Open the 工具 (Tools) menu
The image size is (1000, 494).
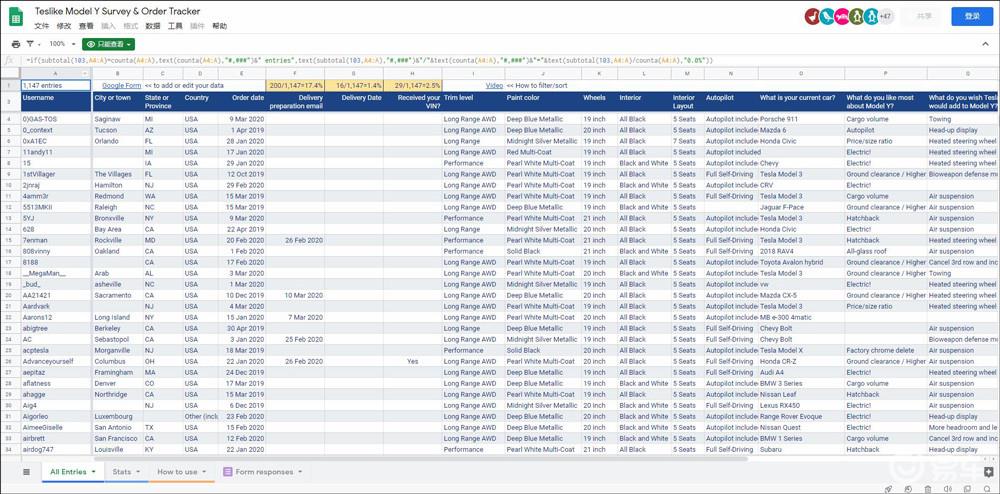[175, 26]
